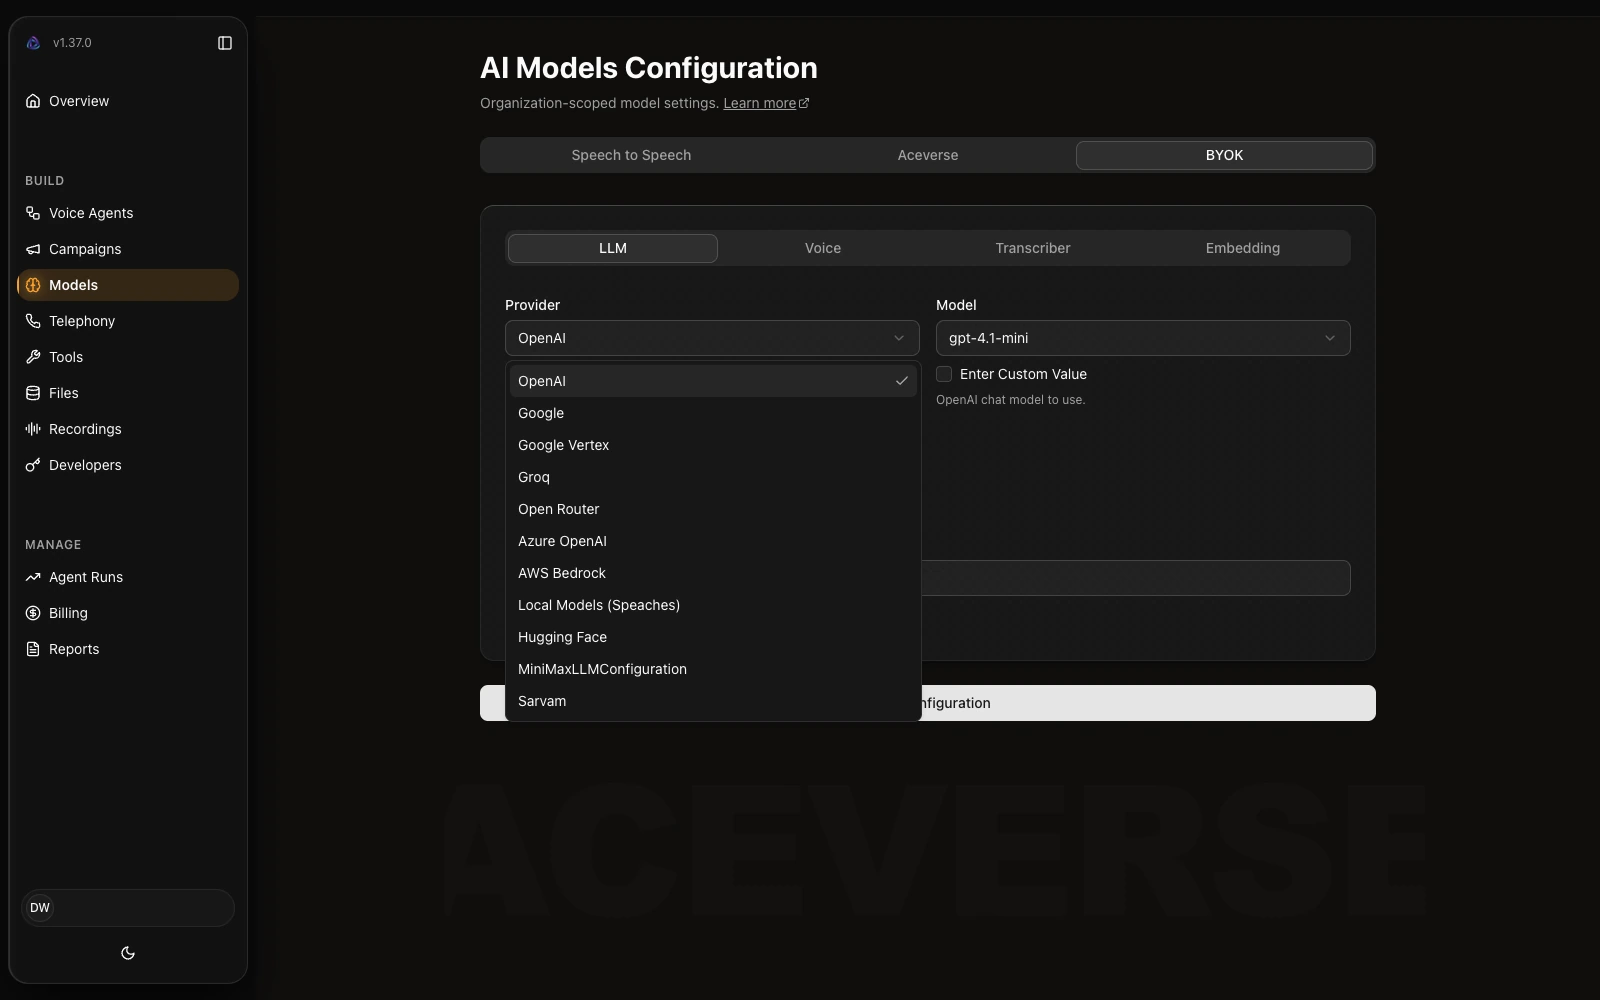Open the Provider dropdown
The height and width of the screenshot is (1000, 1600).
point(712,338)
